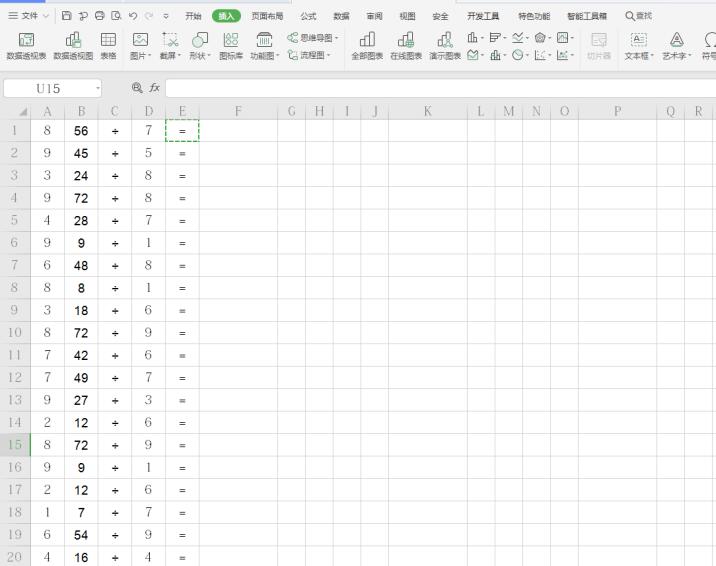Screen dimensions: 716x566
Task: Click the 查找 search button
Action: pyautogui.click(x=638, y=16)
